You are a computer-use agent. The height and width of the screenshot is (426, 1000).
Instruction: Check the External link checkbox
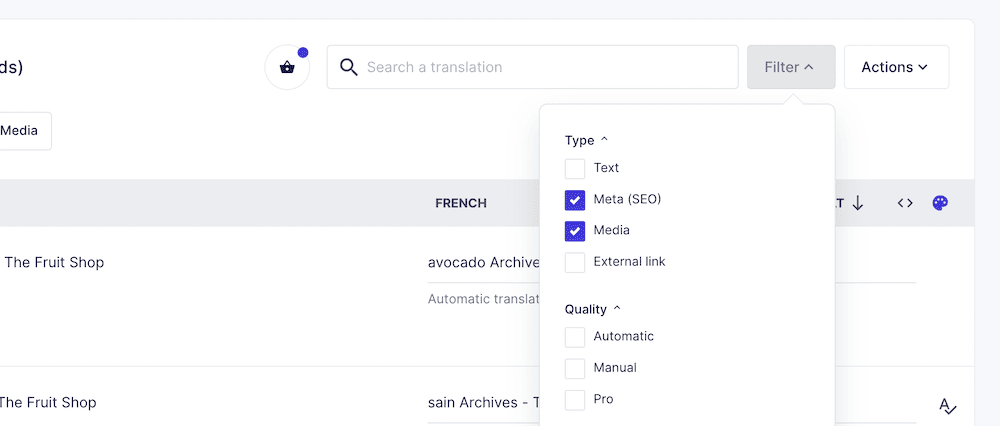pyautogui.click(x=575, y=262)
